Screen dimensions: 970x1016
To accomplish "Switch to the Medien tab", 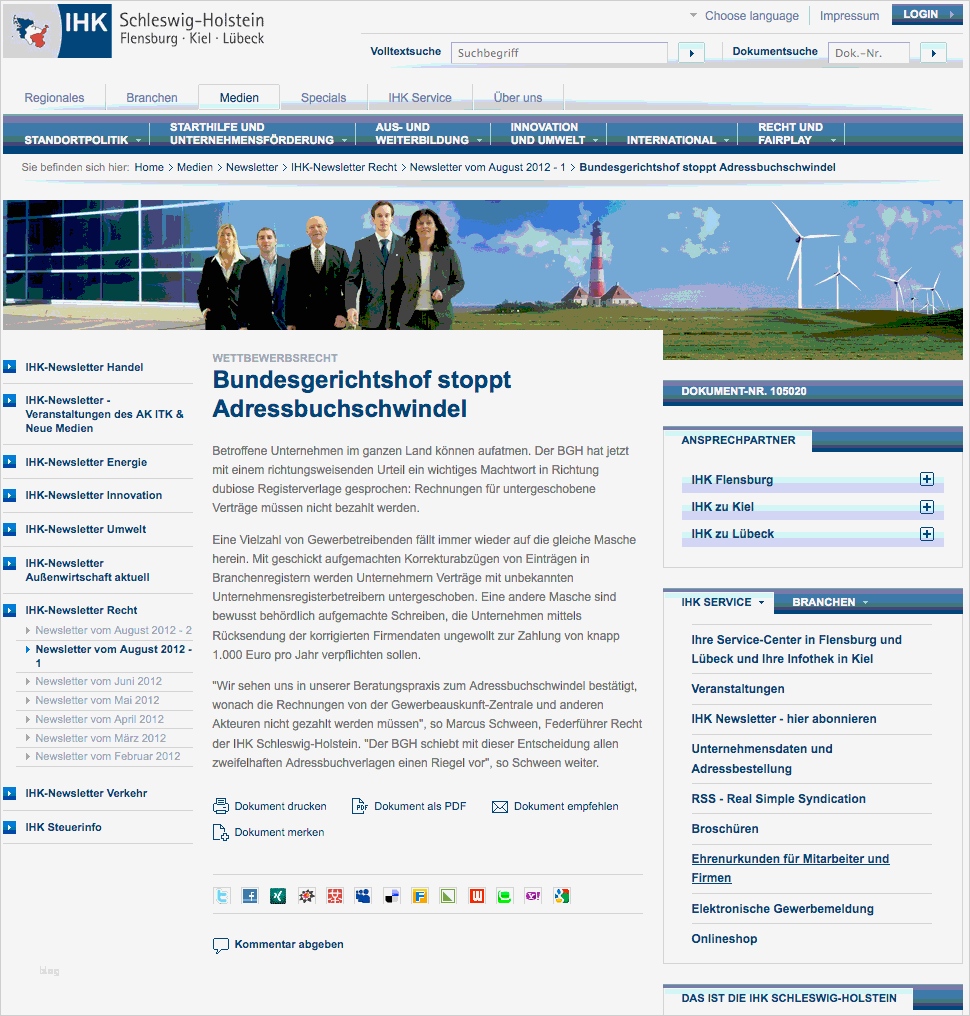I will (238, 97).
